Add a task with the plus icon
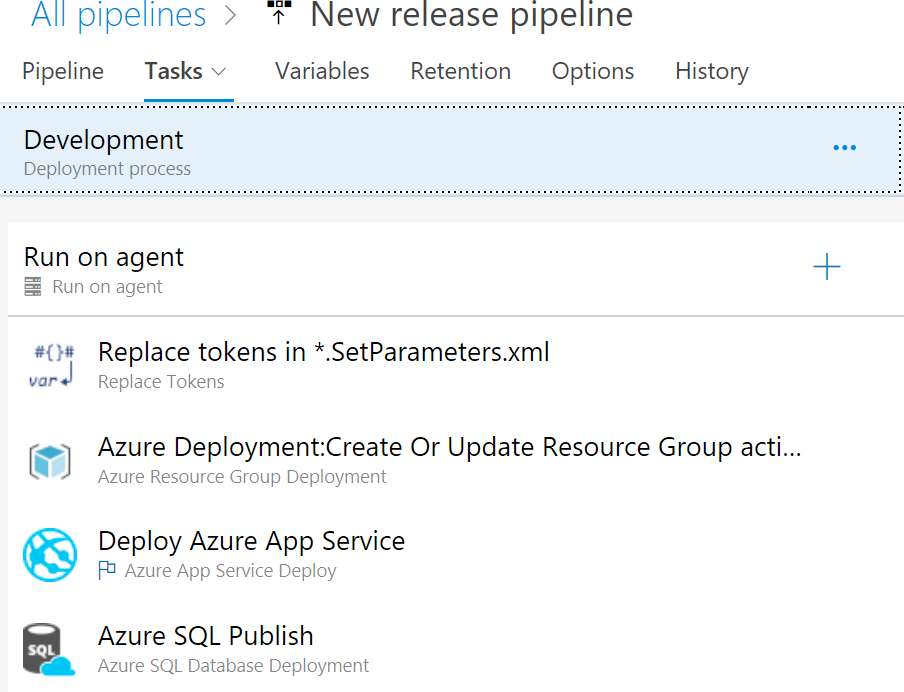 pos(827,267)
